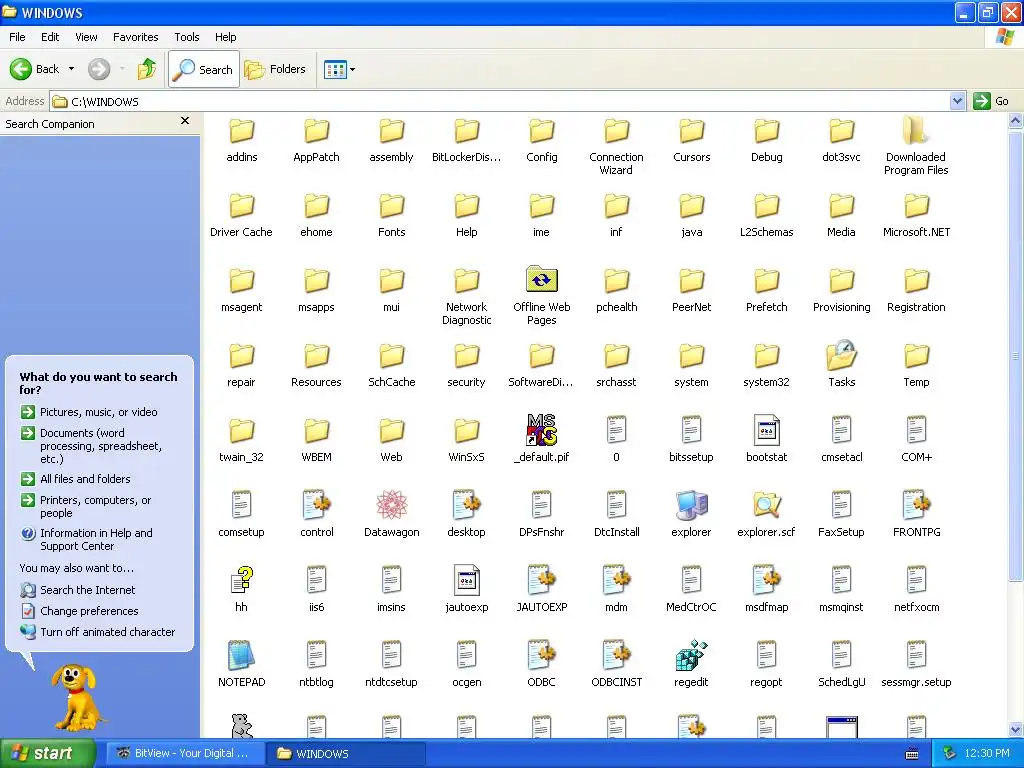Click the scrollbar up arrow
The height and width of the screenshot is (768, 1024).
[1016, 120]
